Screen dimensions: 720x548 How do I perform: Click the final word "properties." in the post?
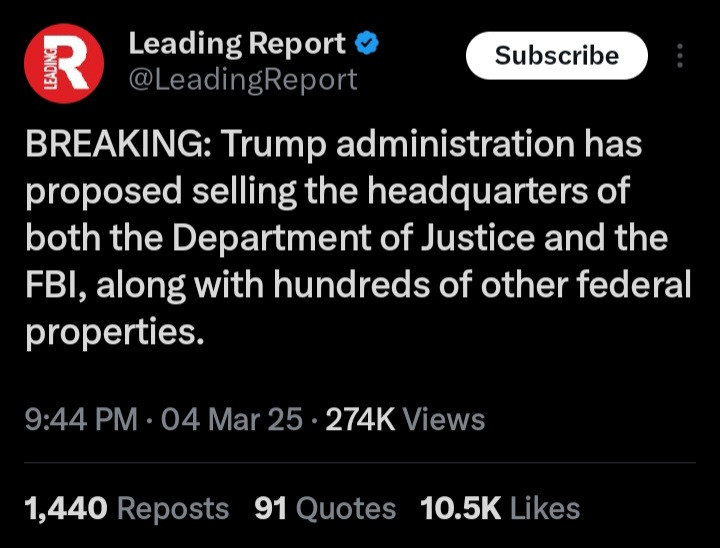[114, 332]
